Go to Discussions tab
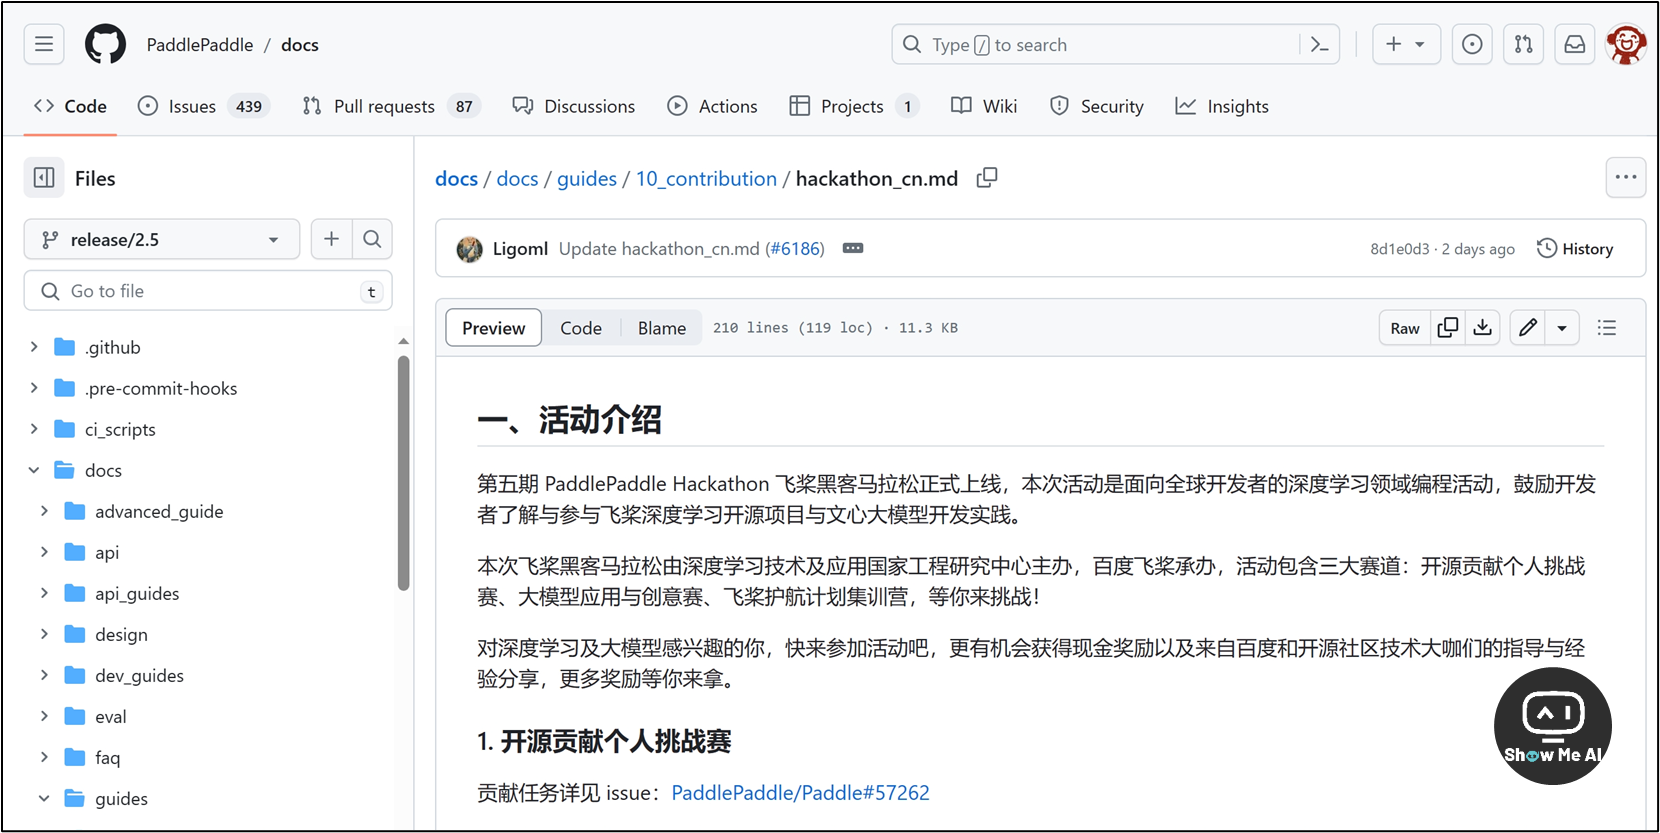This screenshot has width=1660, height=833. point(574,106)
